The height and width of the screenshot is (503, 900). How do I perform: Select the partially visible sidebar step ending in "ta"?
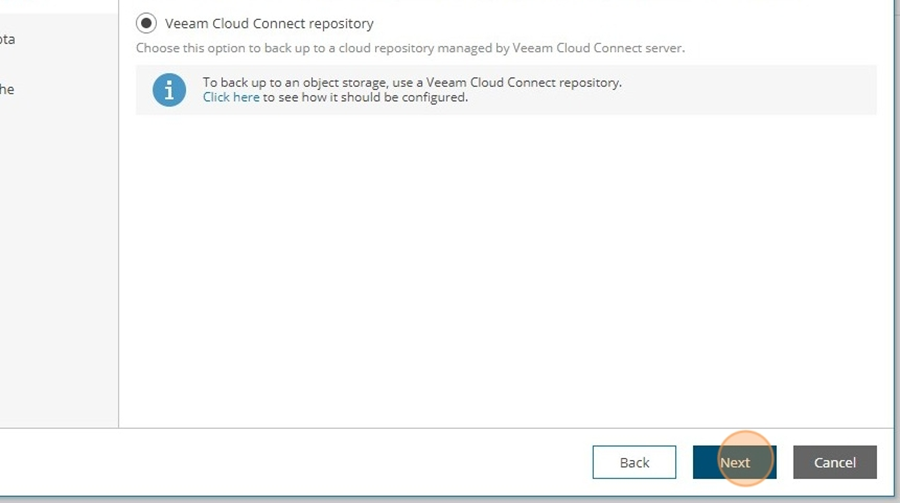click(7, 40)
